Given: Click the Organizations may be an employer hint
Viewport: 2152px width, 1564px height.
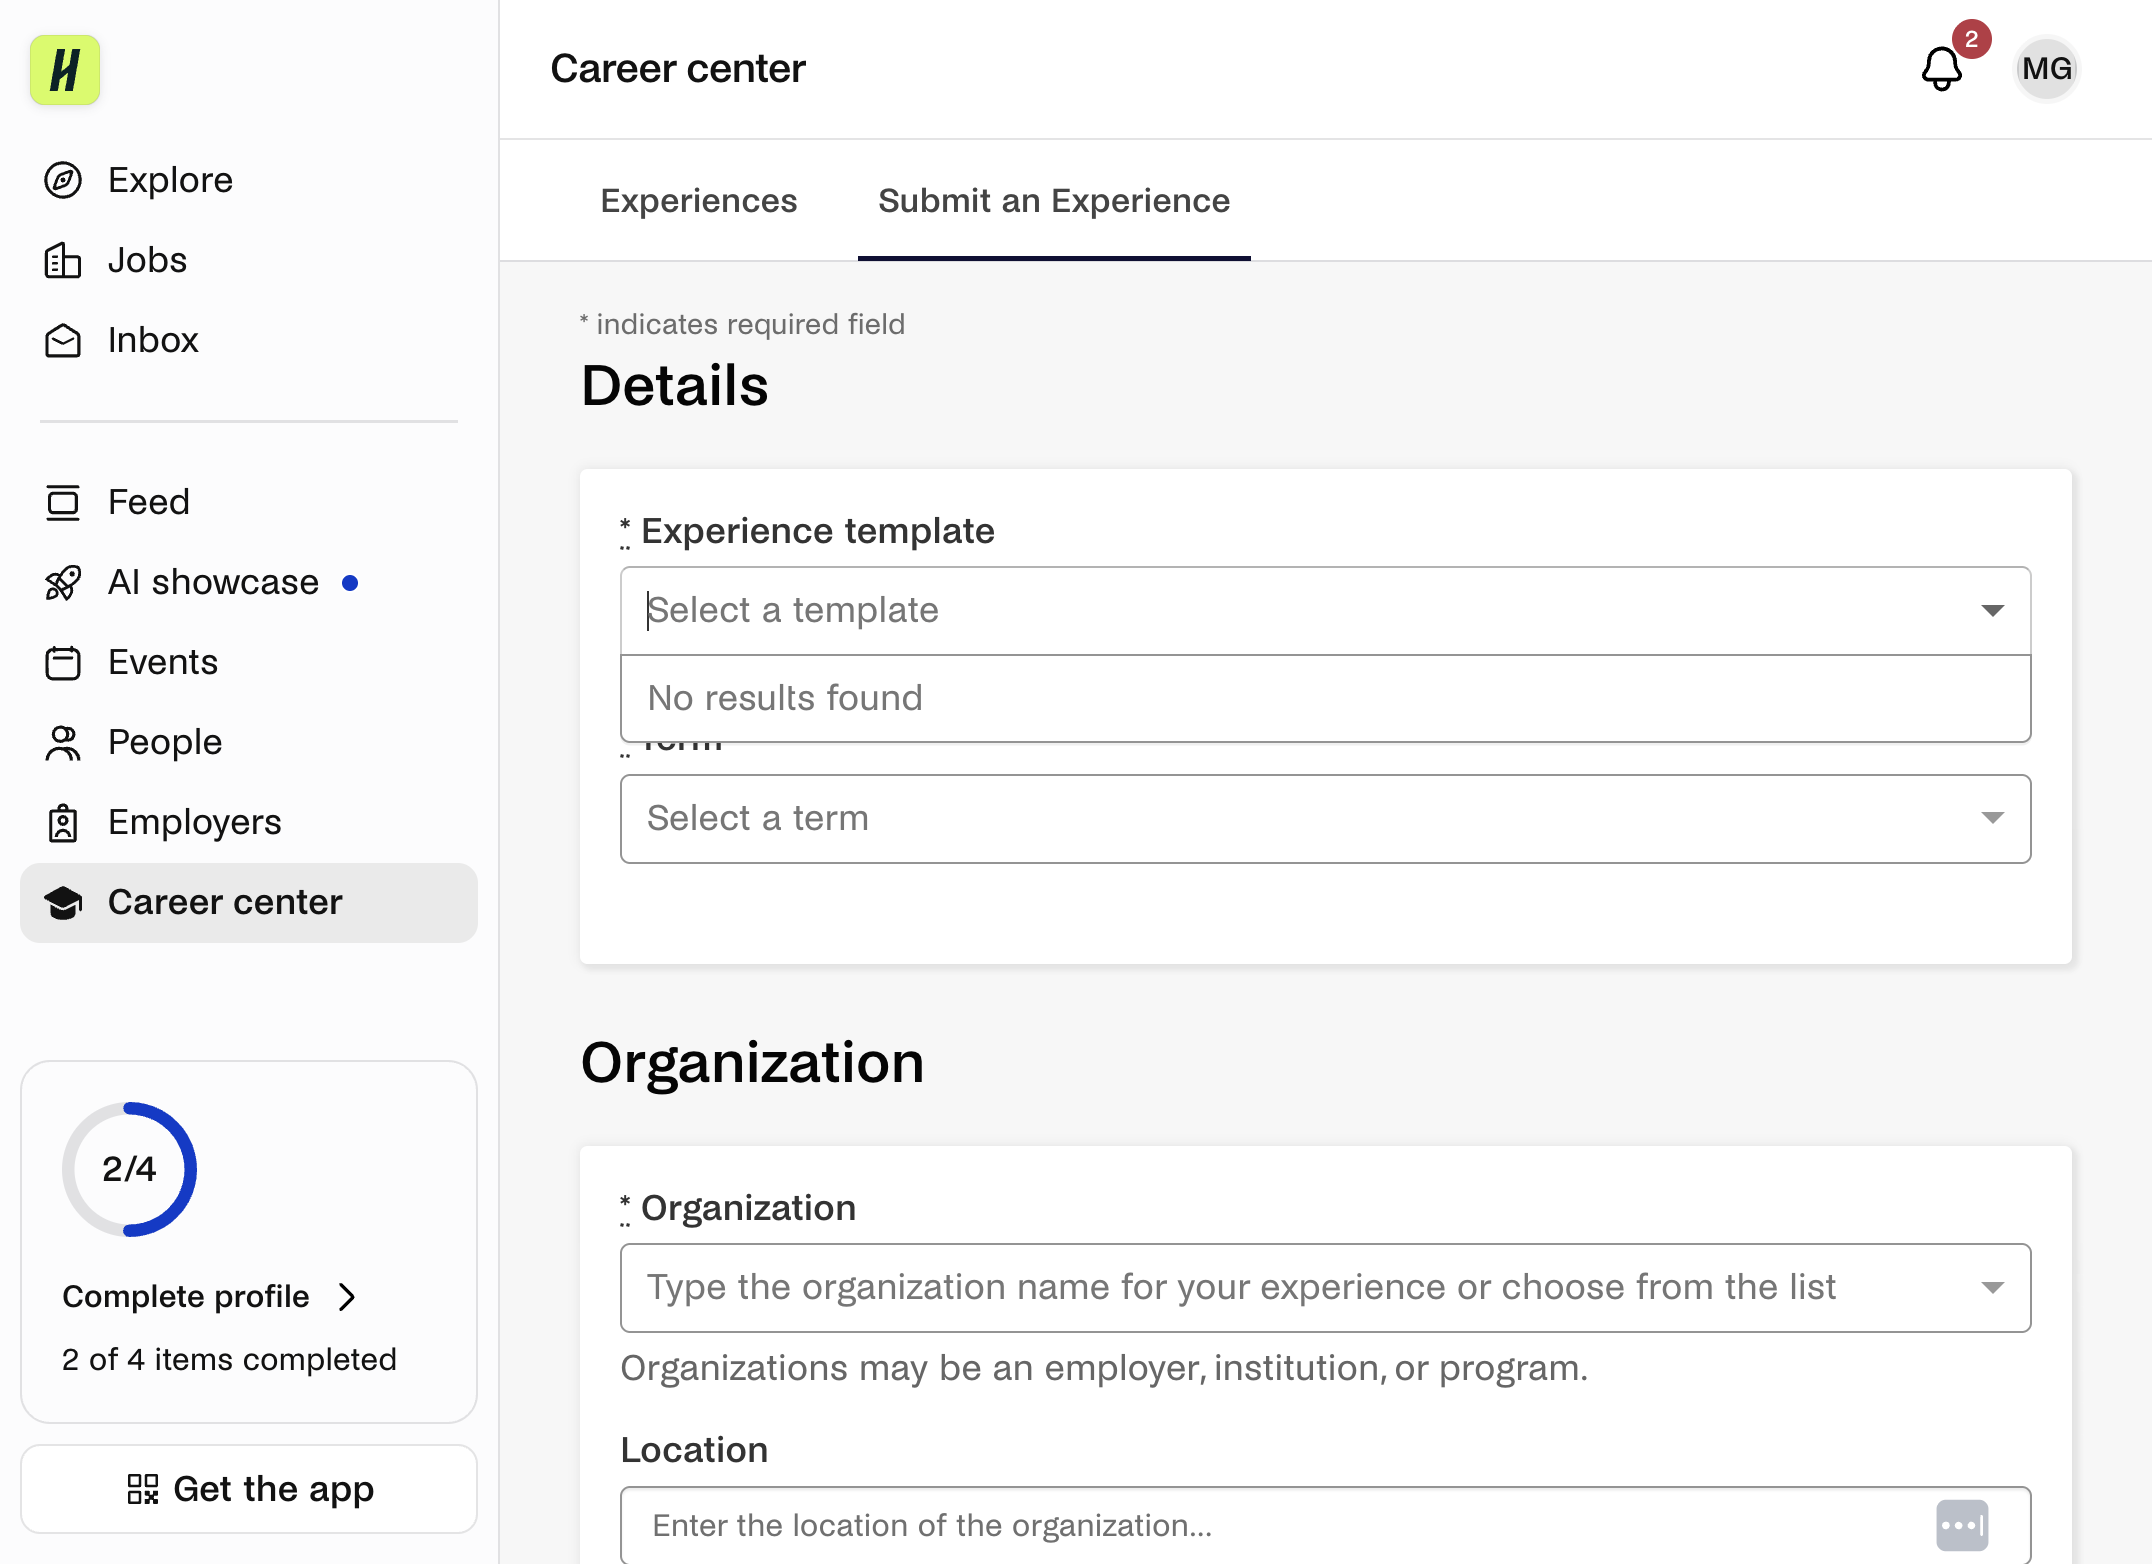Looking at the screenshot, I should pyautogui.click(x=1104, y=1368).
